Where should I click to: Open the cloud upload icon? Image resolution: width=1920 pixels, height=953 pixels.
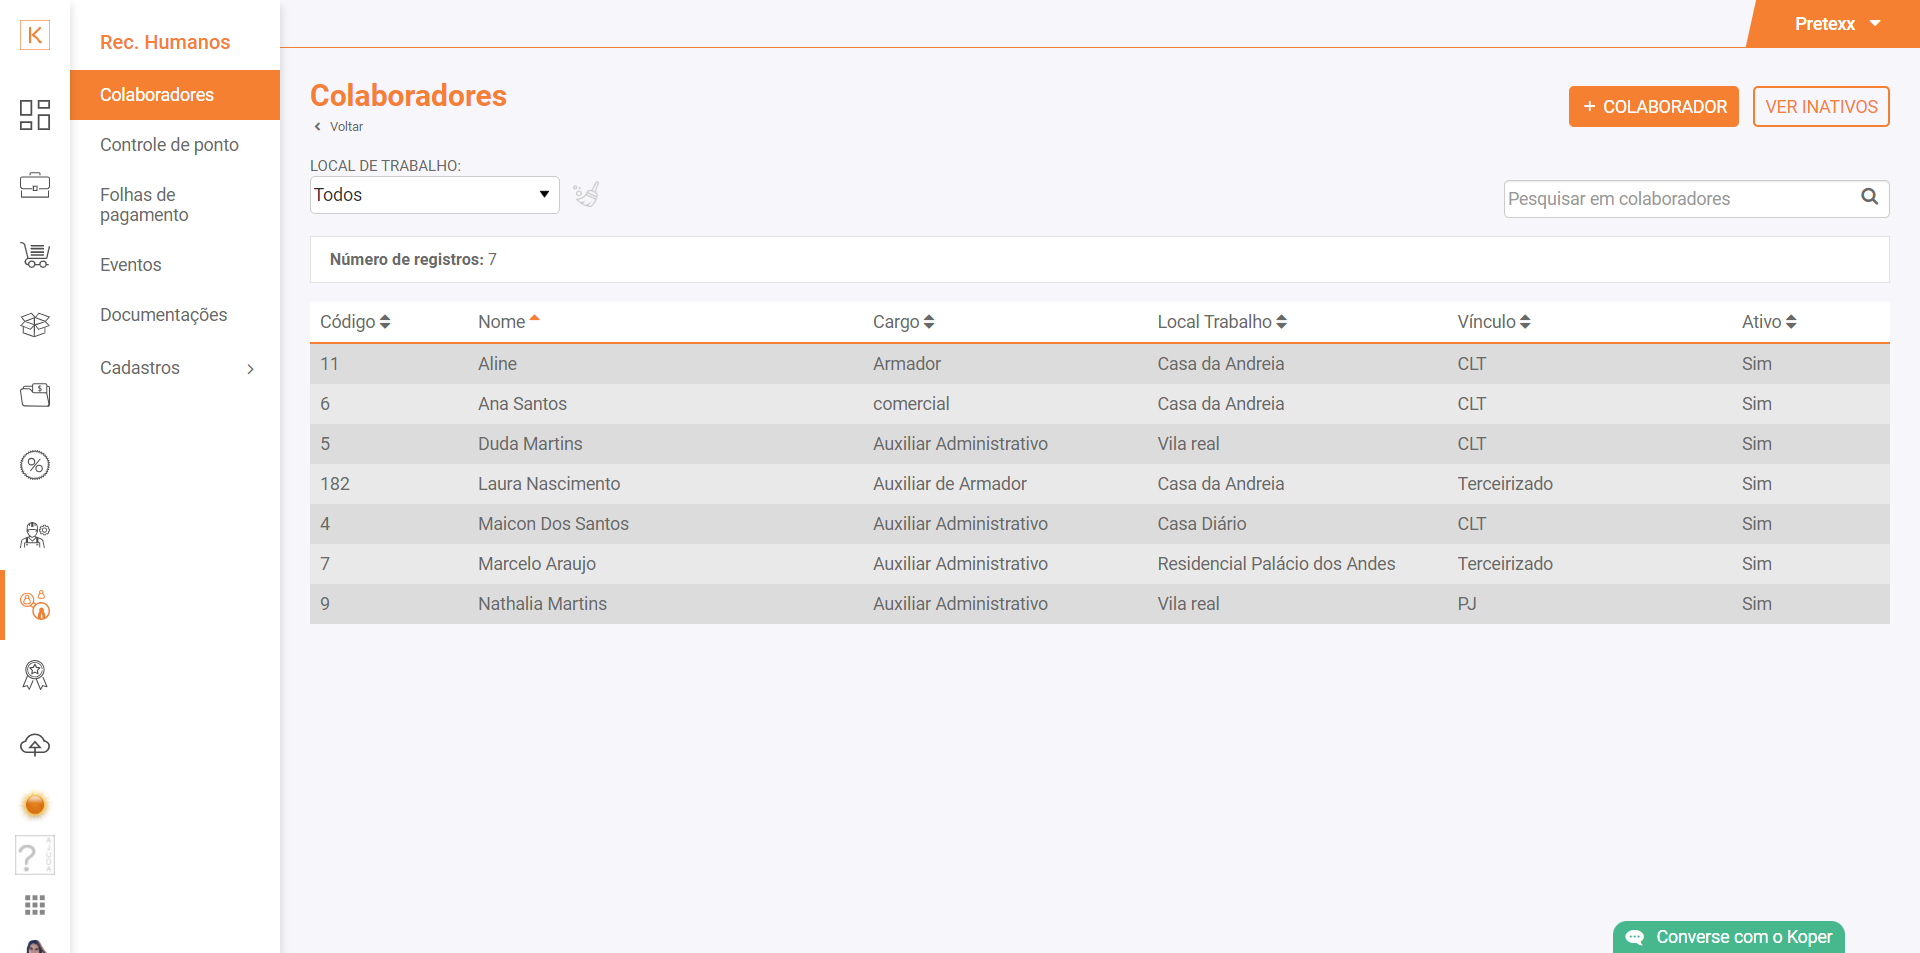[x=35, y=745]
